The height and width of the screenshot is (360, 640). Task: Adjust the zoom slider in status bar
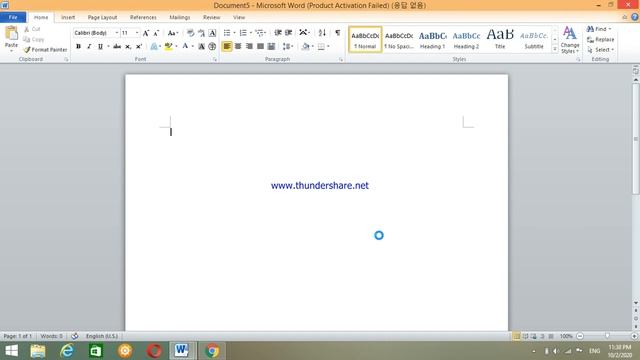[607, 336]
